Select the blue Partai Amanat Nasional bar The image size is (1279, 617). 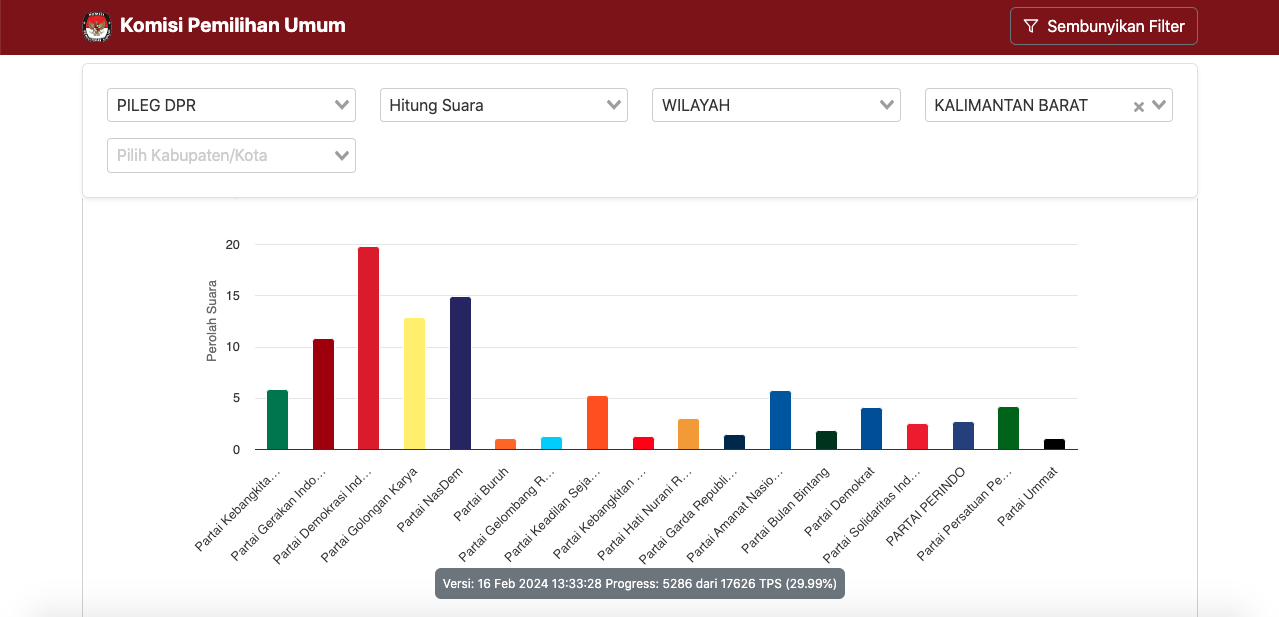point(780,420)
